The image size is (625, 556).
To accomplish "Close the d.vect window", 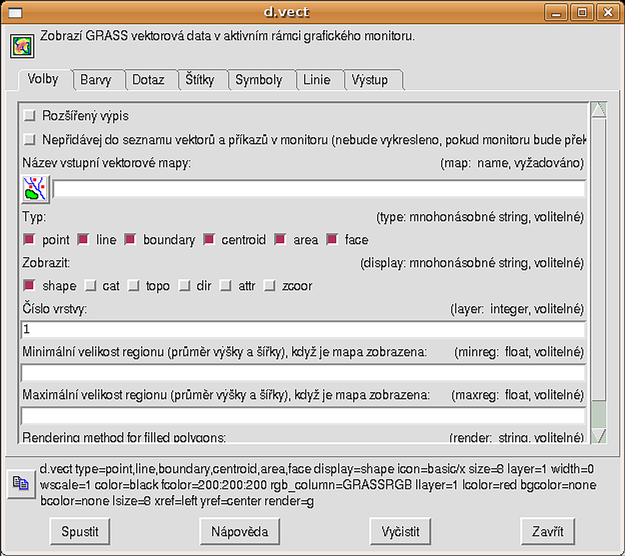I will pos(608,12).
